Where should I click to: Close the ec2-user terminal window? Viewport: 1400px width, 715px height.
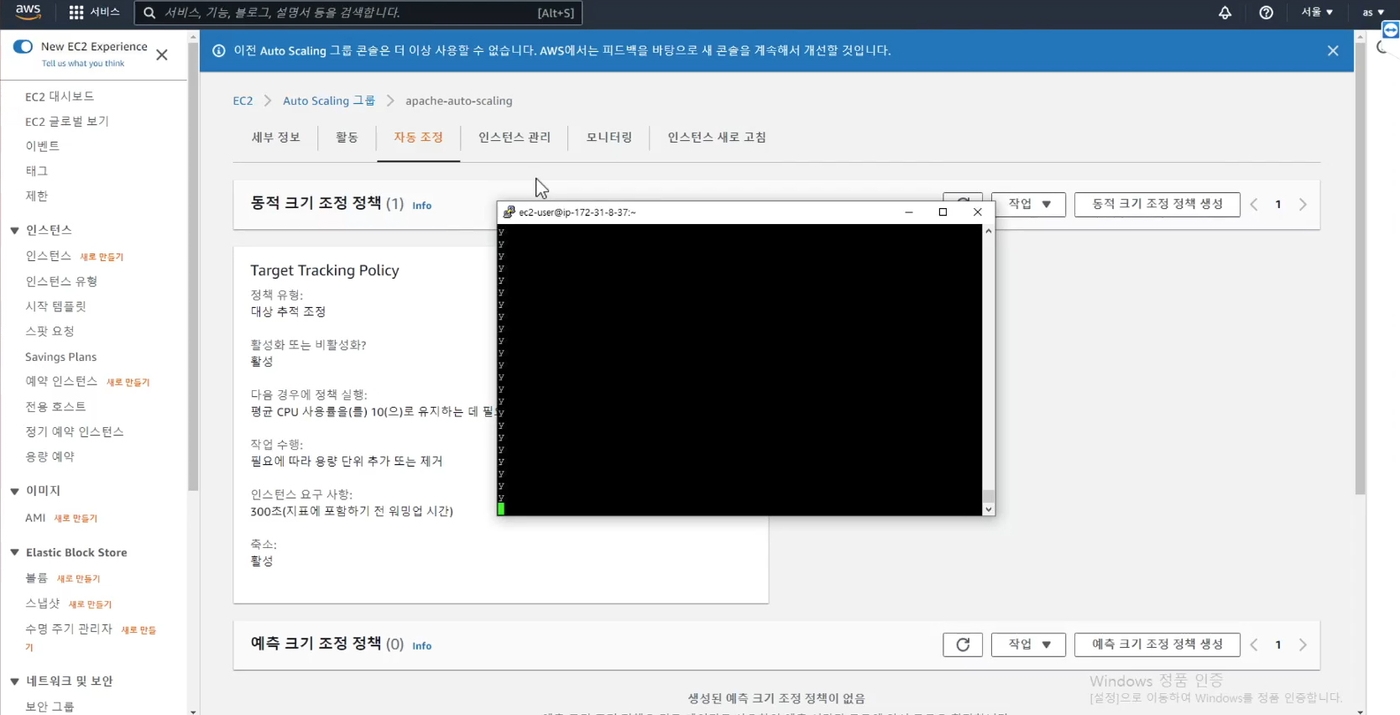[978, 212]
